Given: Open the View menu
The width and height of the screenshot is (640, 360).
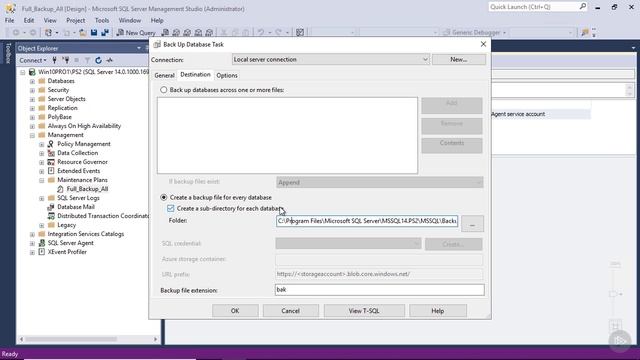Looking at the screenshot, I should pos(50,20).
